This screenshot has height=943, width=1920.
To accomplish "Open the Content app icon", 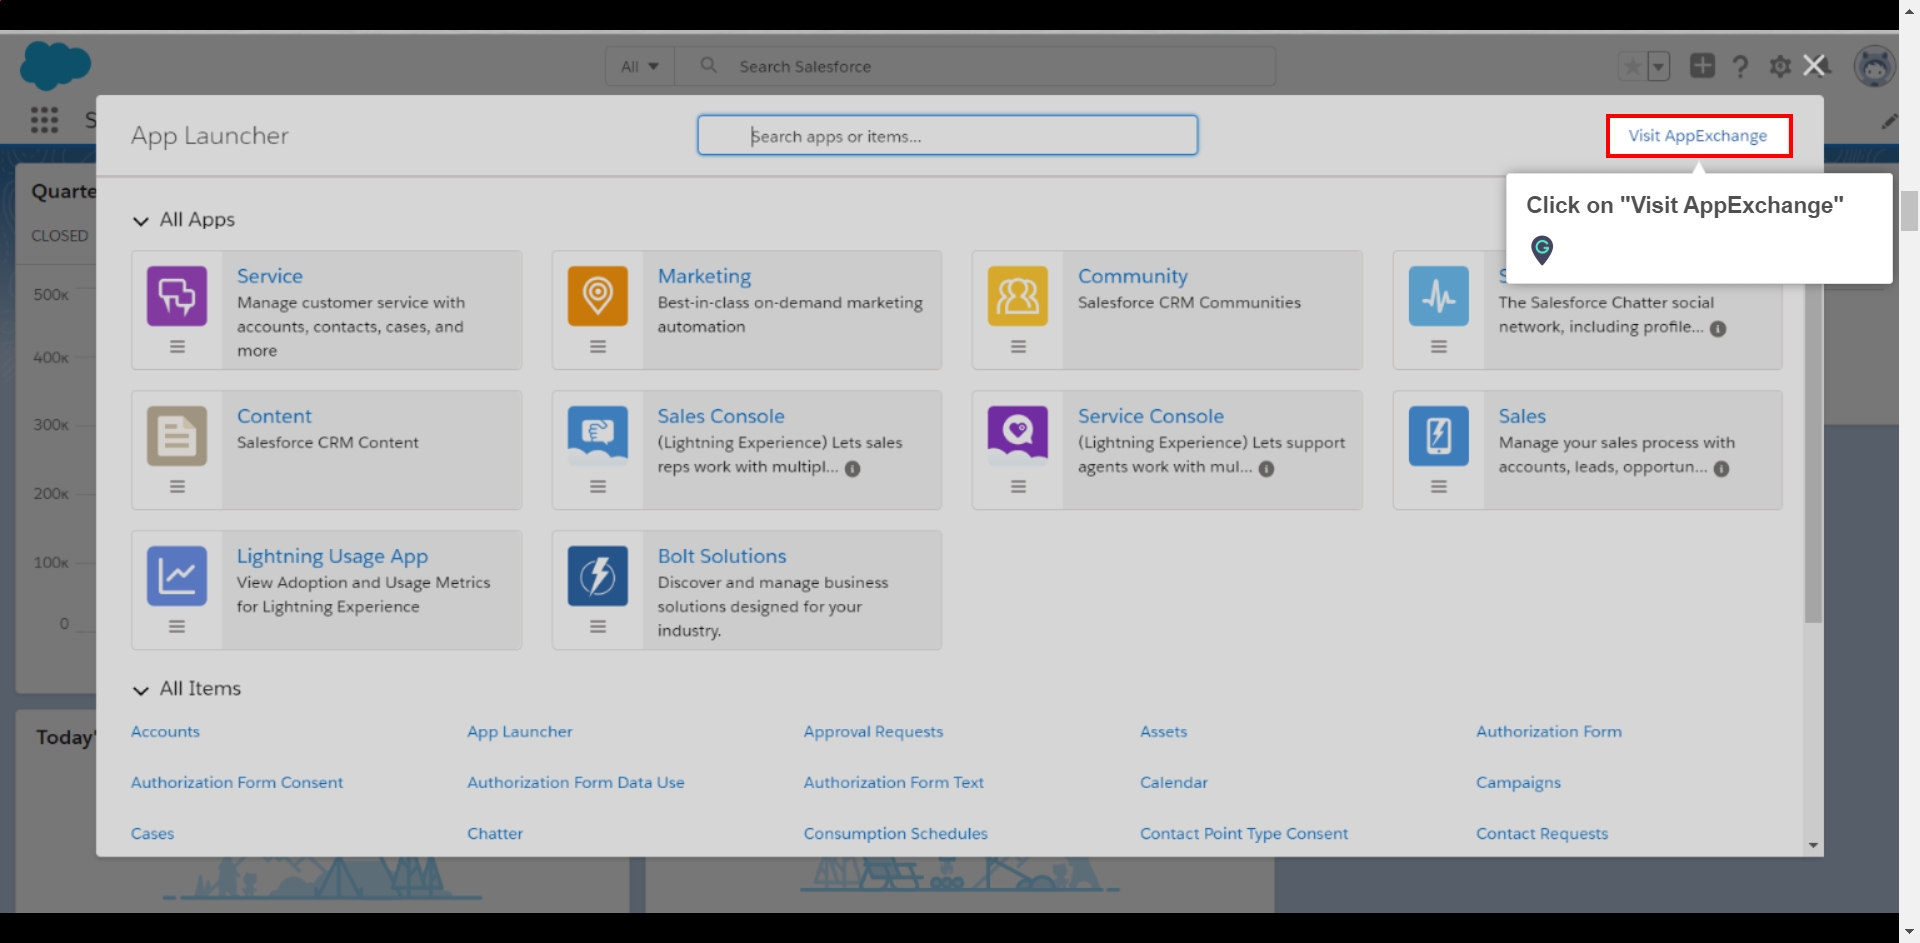I will [177, 436].
